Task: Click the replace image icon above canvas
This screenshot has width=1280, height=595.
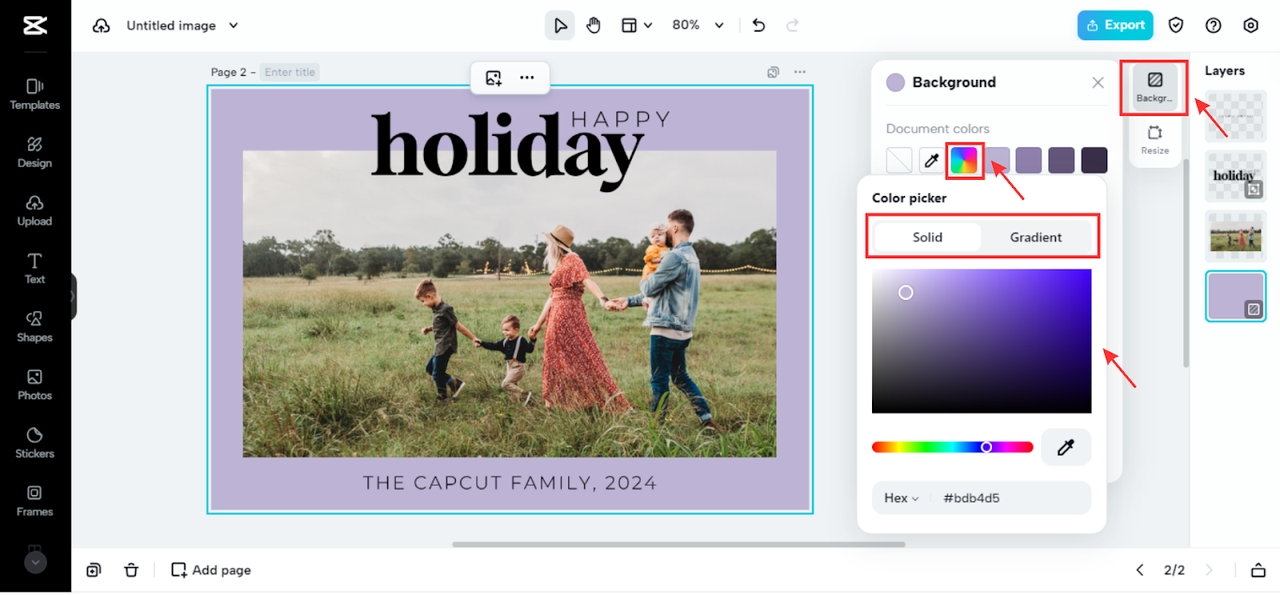Action: [x=493, y=78]
